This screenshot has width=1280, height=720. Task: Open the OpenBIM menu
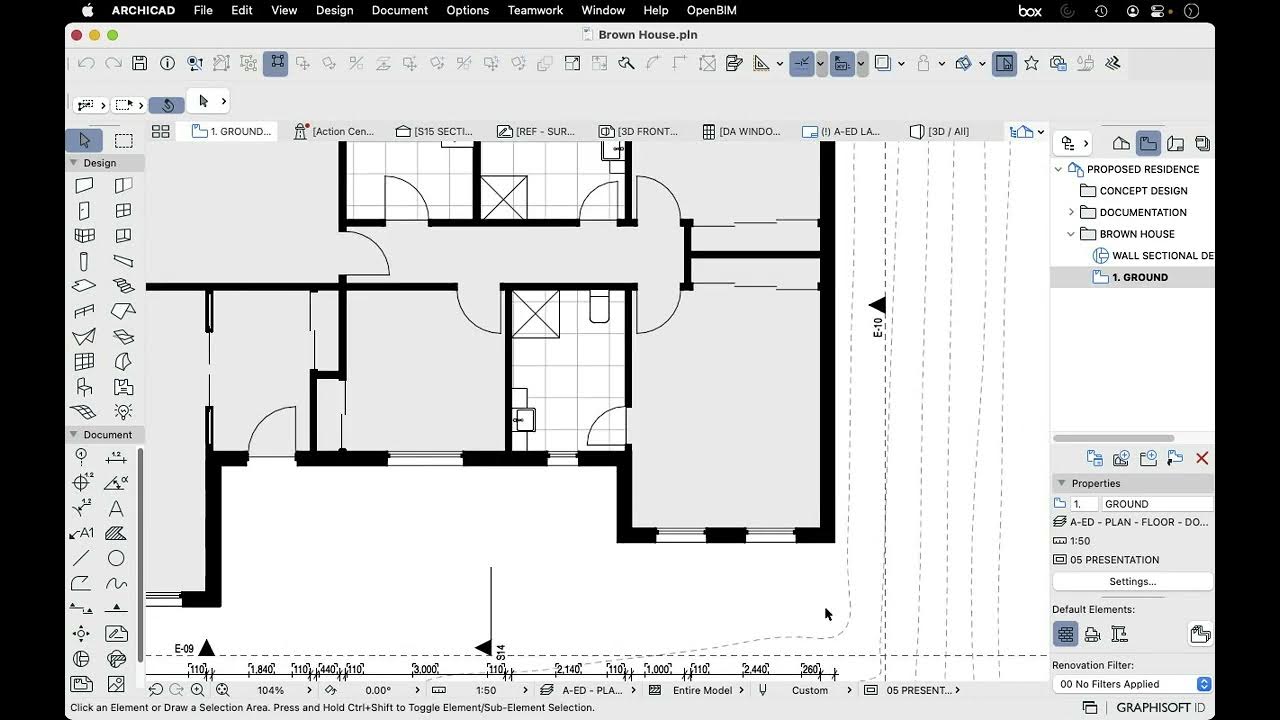[712, 10]
